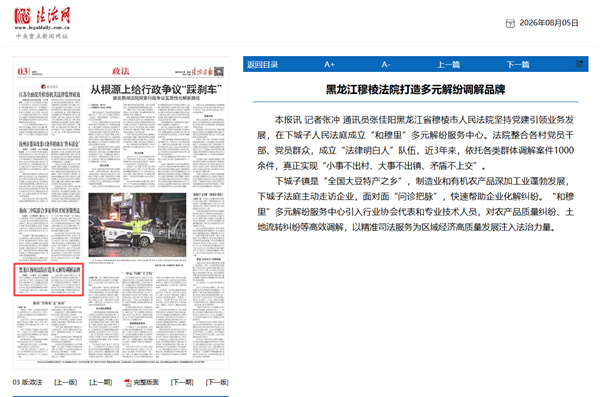This screenshot has width=600, height=397.
Task: Click the share icon on the blue toolbar
Action: (x=579, y=64)
